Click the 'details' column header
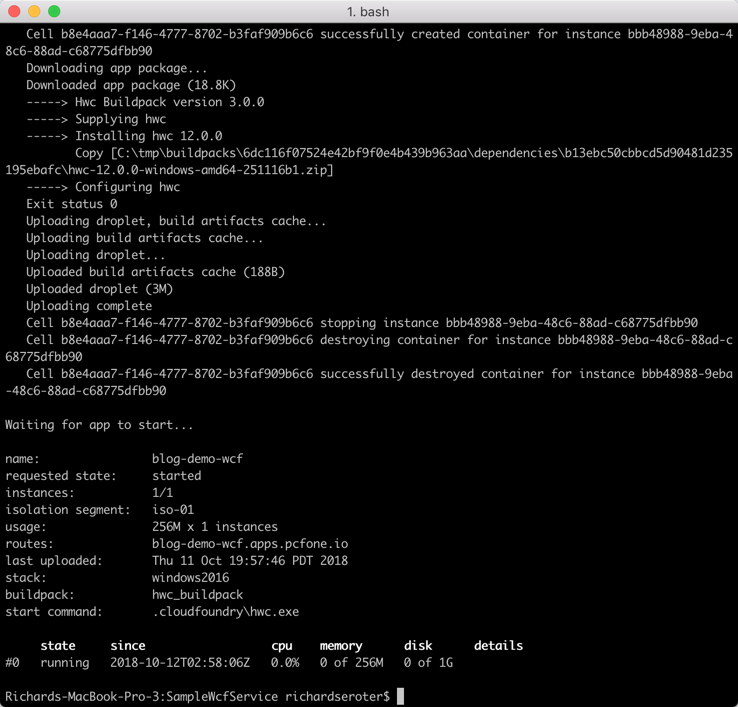 pyautogui.click(x=498, y=645)
